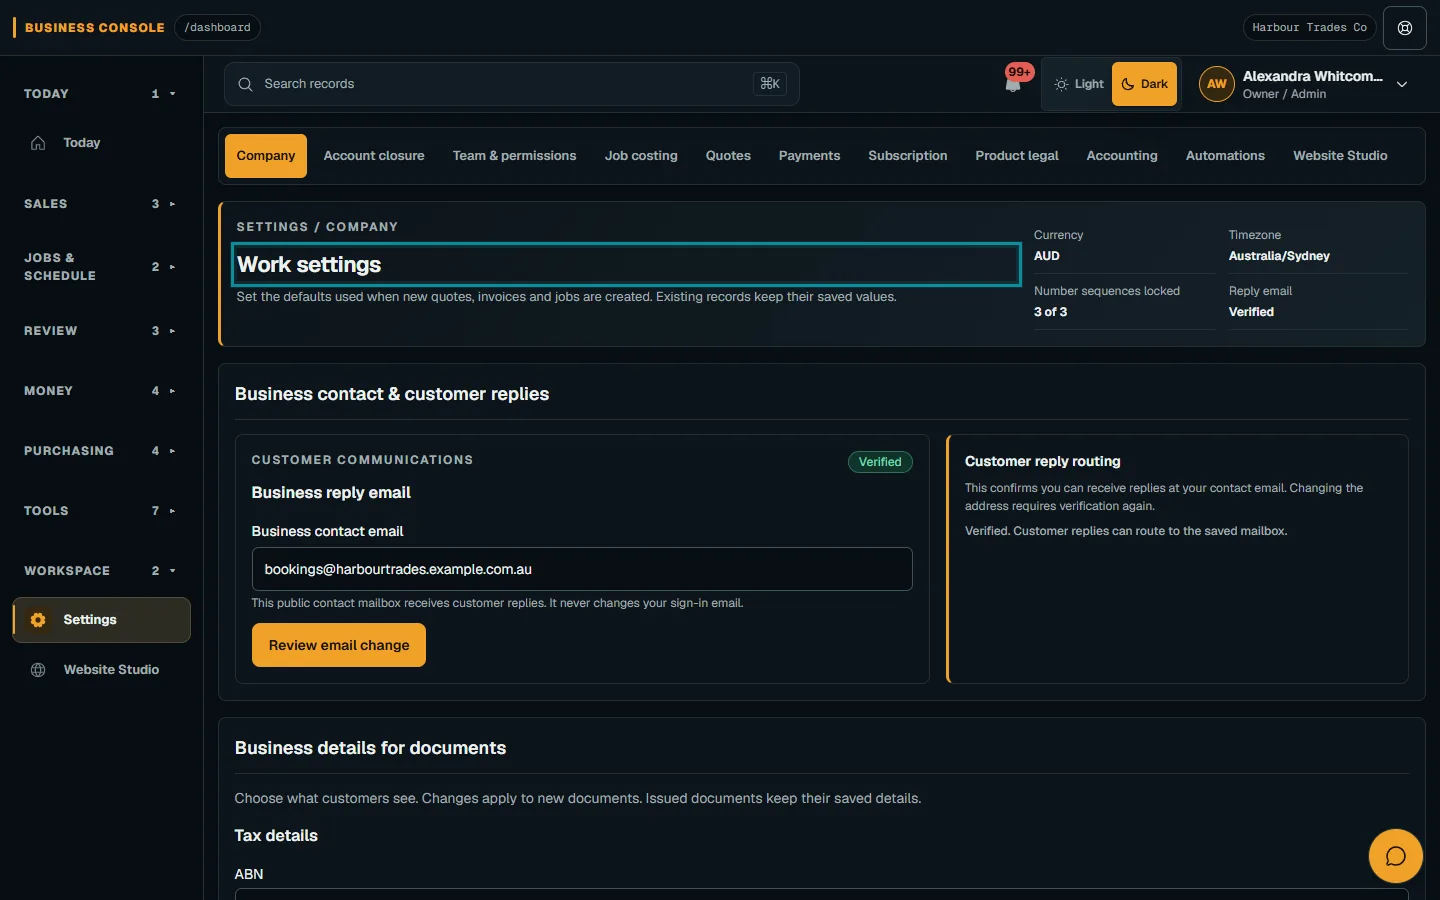
Task: Click the search magnifier icon
Action: pyautogui.click(x=245, y=84)
